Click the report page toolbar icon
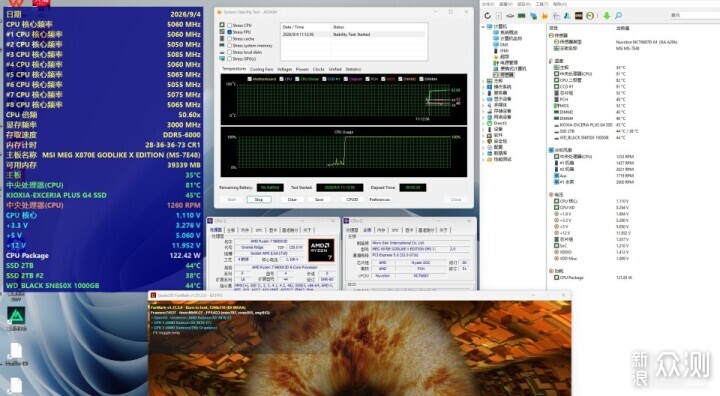 (499, 16)
